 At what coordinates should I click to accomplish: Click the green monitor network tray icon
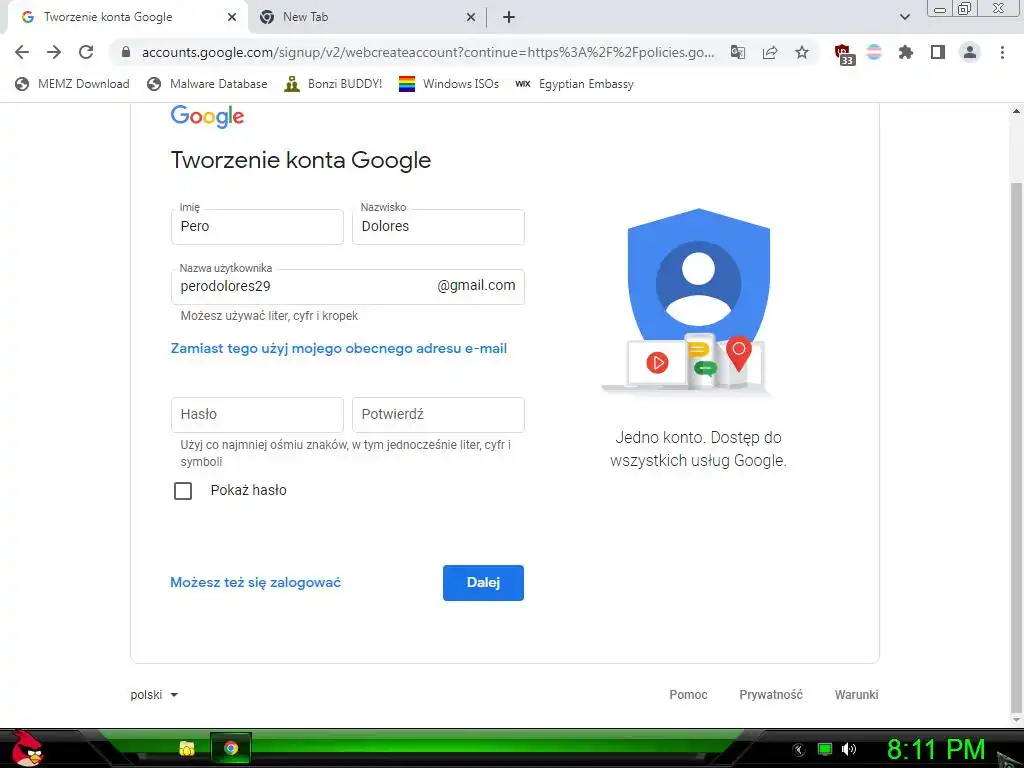[825, 749]
